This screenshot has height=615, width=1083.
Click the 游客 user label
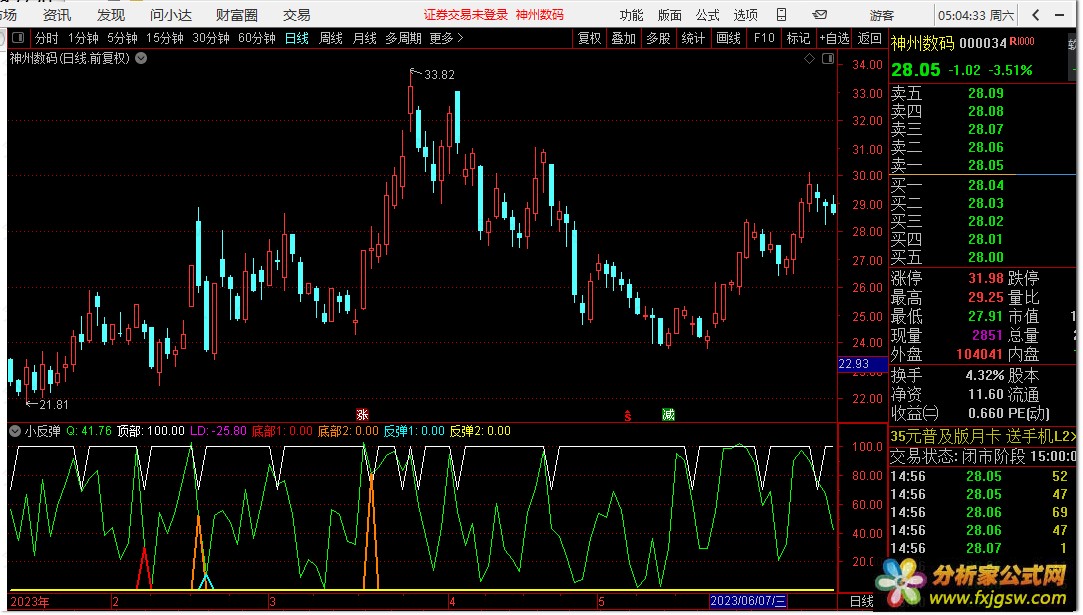881,15
